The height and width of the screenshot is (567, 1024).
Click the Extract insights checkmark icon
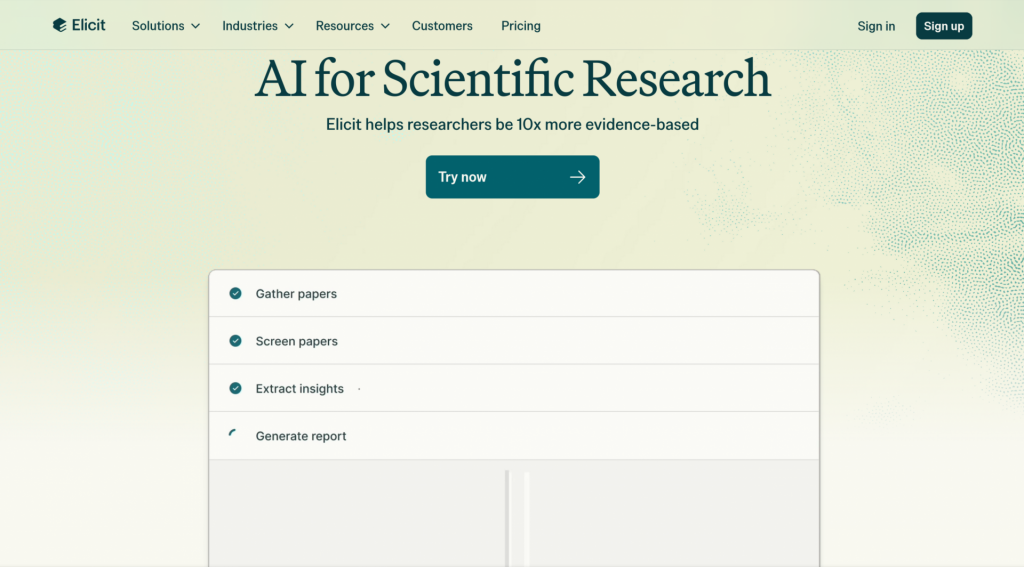235,388
